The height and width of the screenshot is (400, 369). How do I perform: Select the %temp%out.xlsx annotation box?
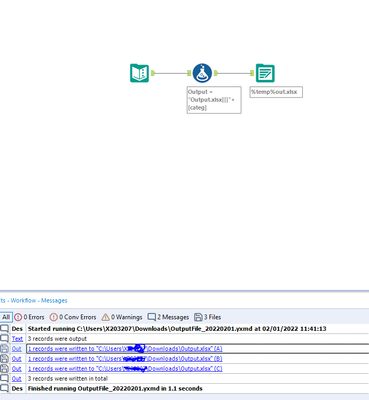(x=276, y=92)
